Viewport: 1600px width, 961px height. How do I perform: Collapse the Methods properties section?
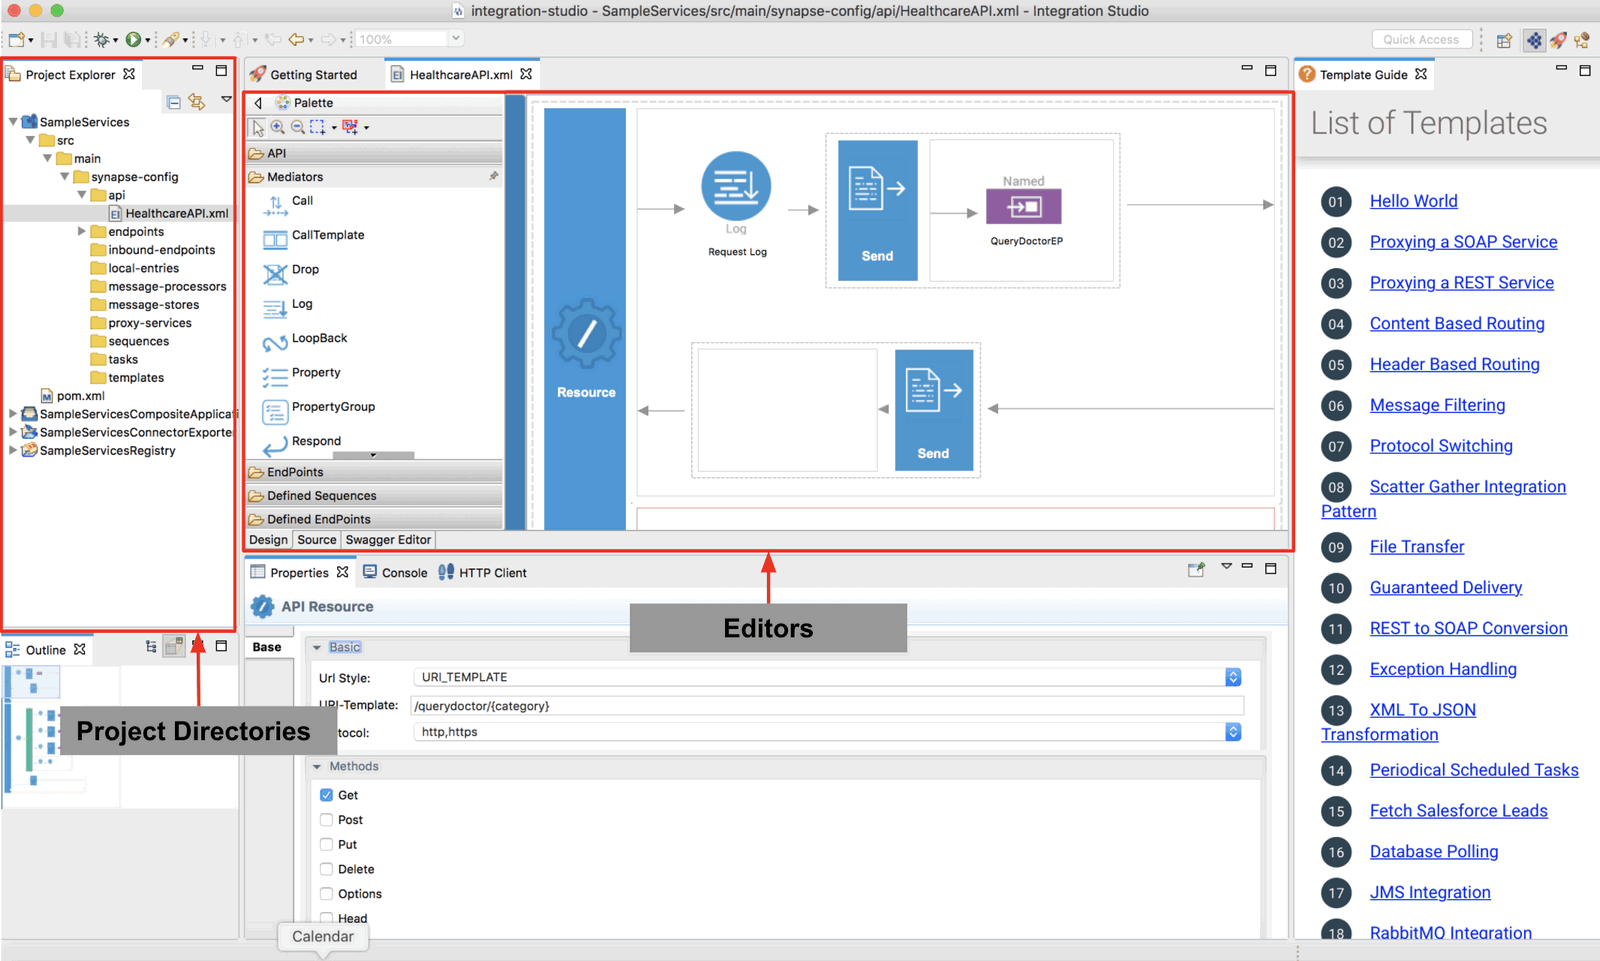(x=317, y=767)
